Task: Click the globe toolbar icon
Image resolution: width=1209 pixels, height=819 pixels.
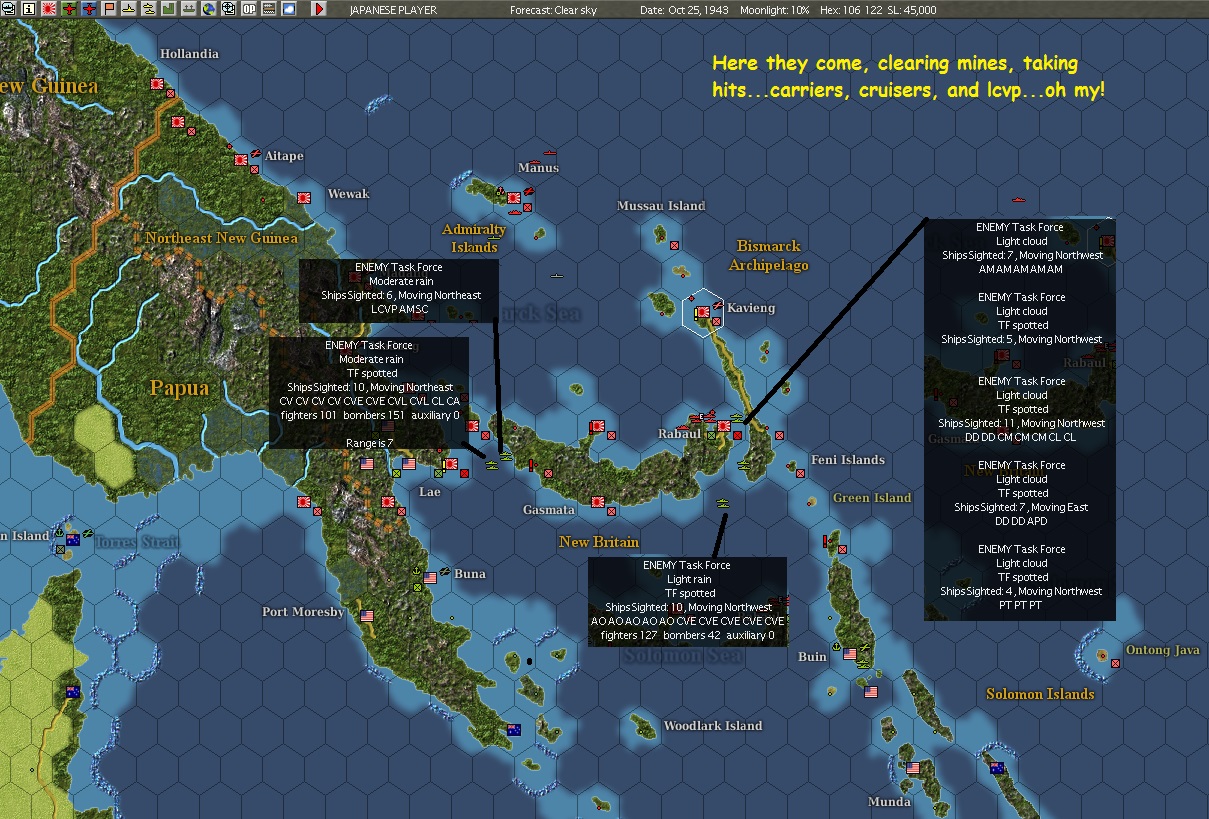Action: point(209,8)
